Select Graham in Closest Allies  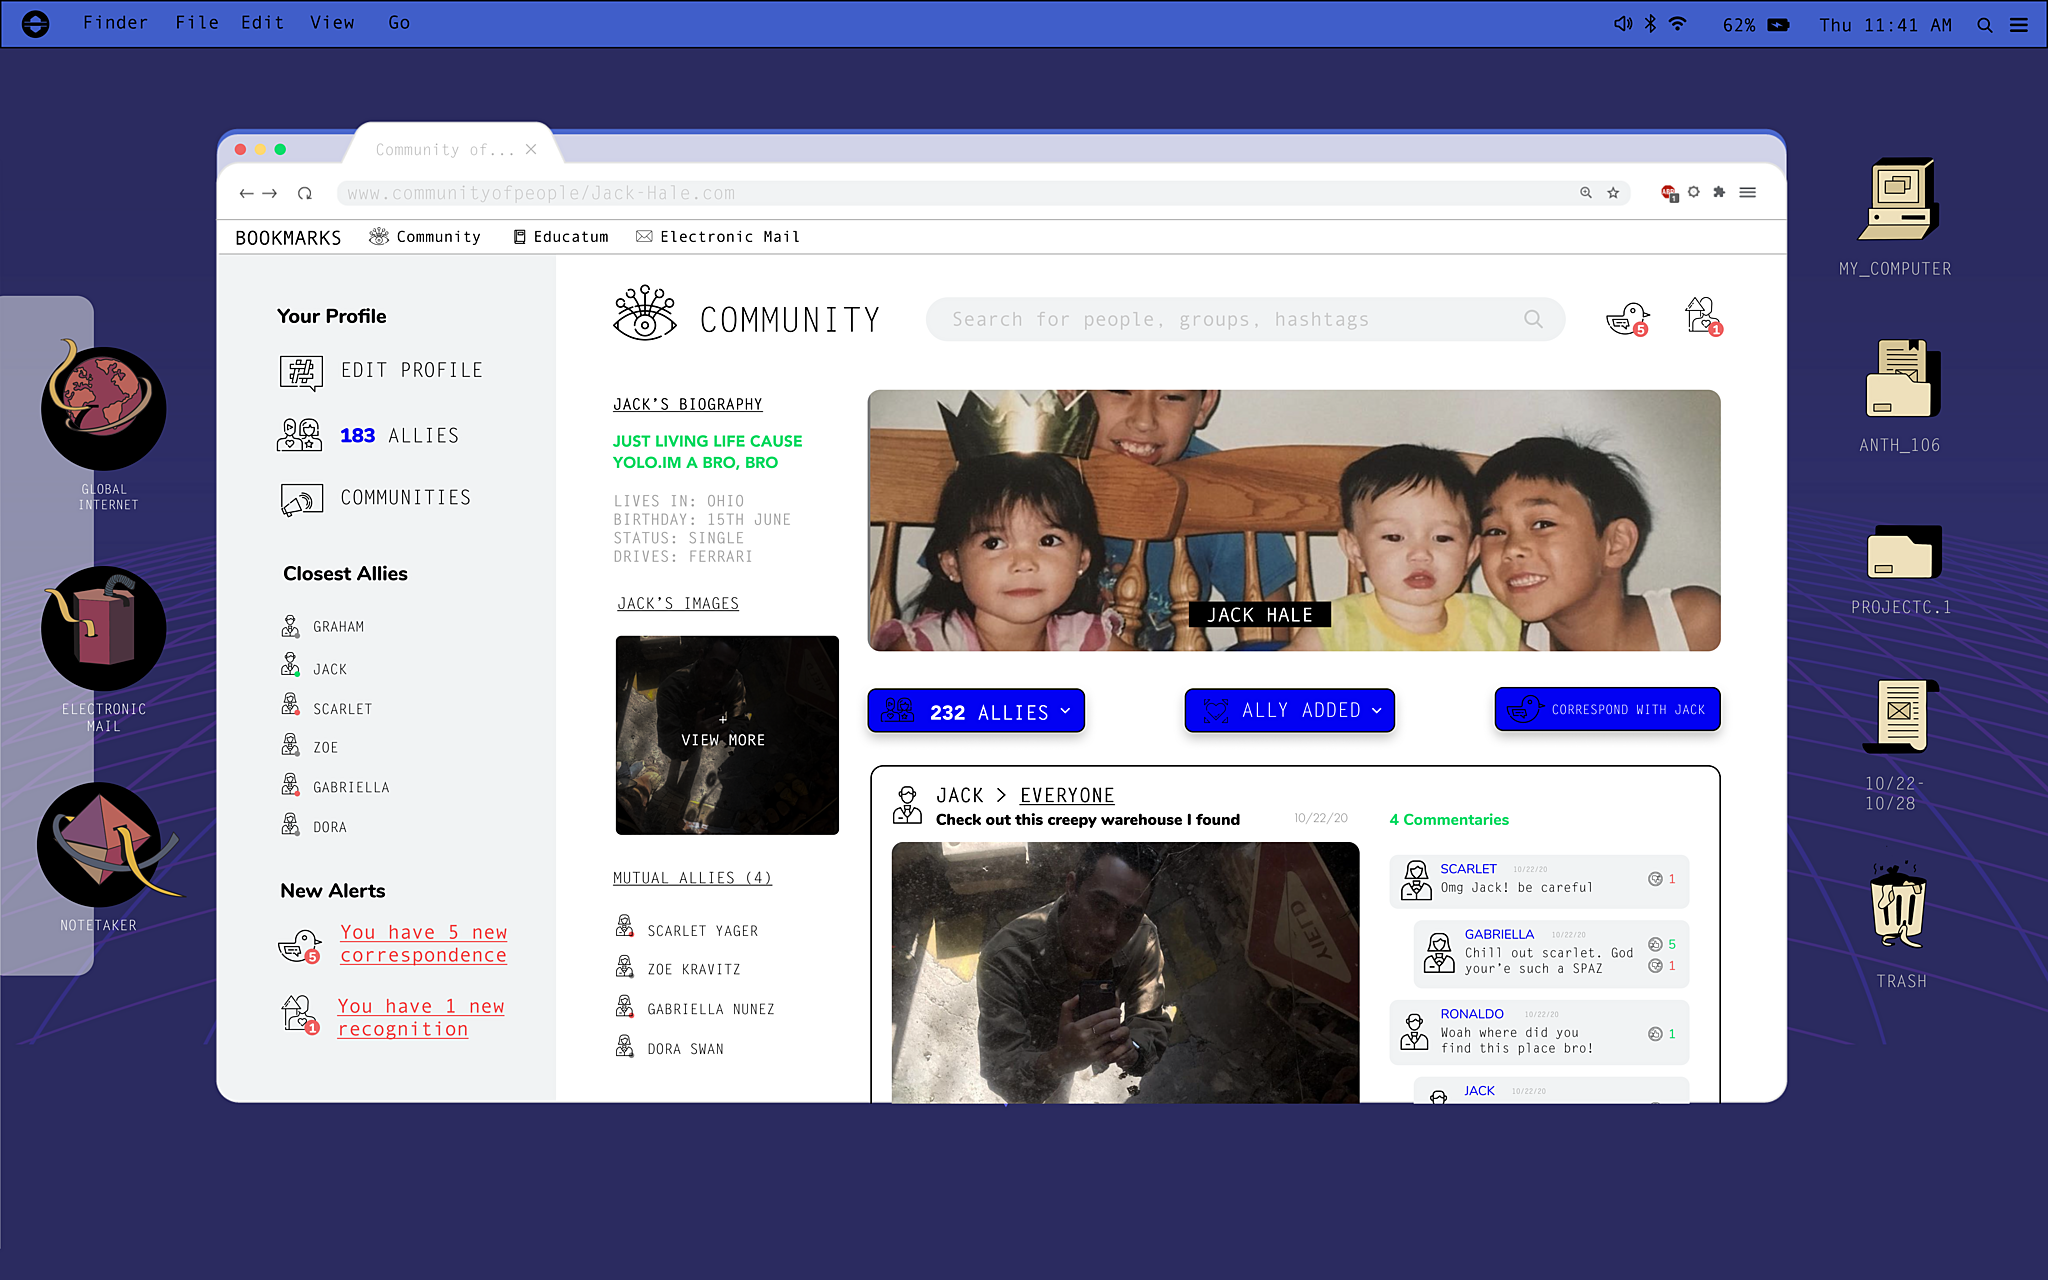(x=323, y=627)
